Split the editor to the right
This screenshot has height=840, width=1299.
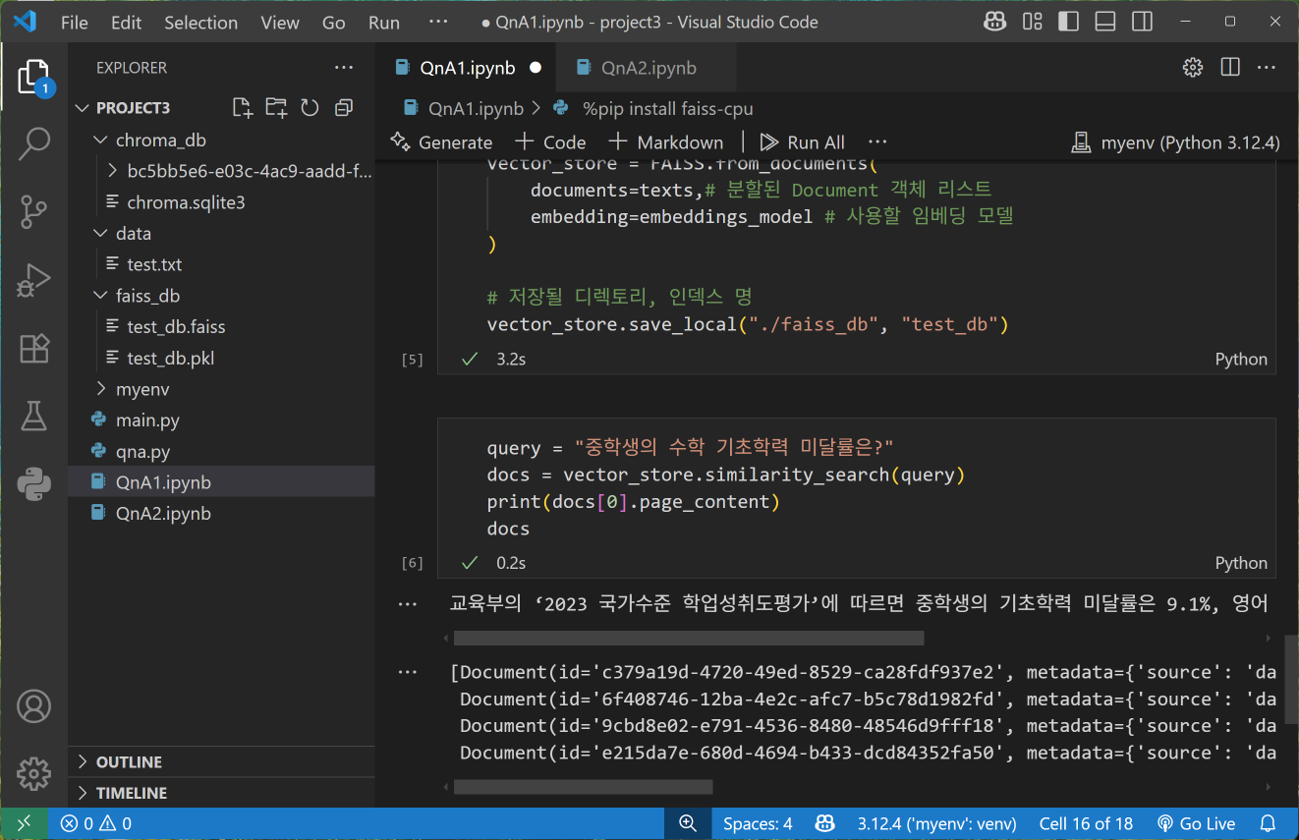(x=1230, y=67)
